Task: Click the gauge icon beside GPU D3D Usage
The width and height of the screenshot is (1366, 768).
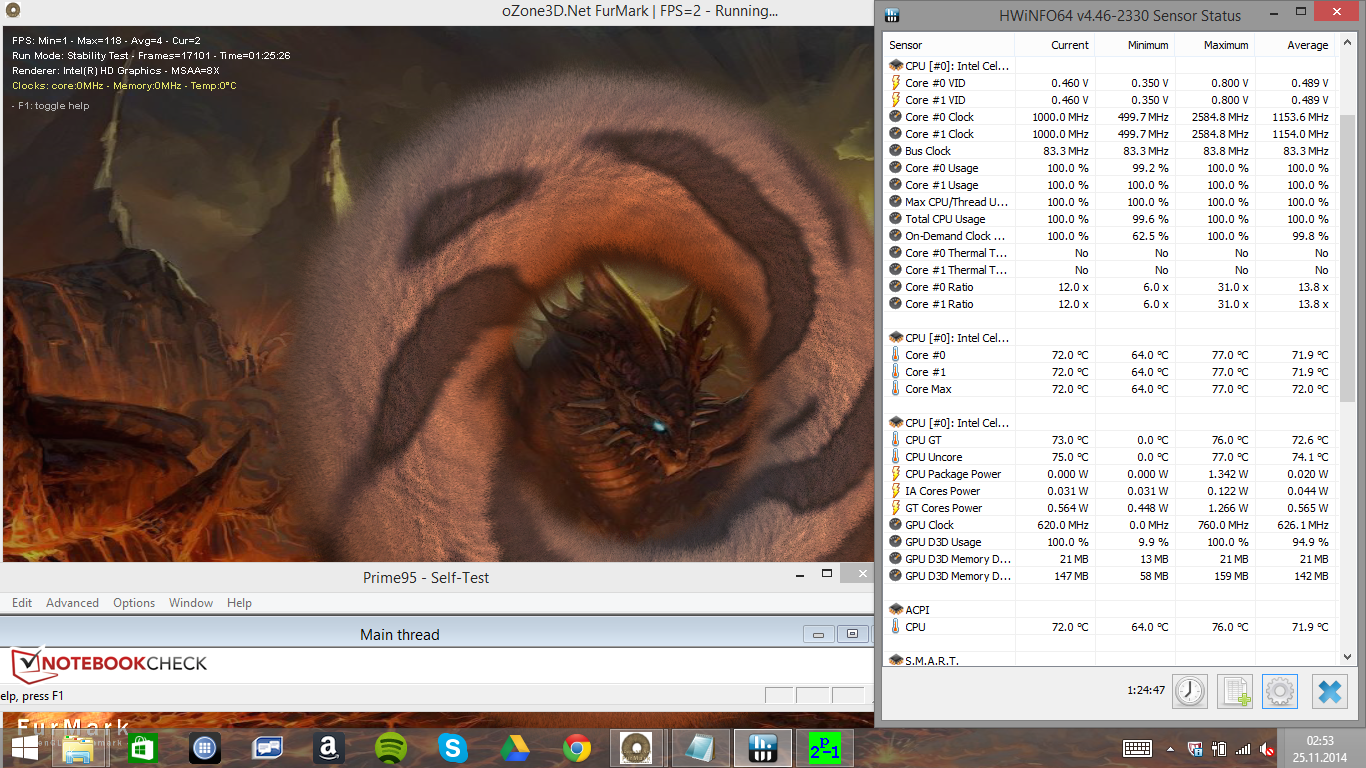Action: [896, 542]
